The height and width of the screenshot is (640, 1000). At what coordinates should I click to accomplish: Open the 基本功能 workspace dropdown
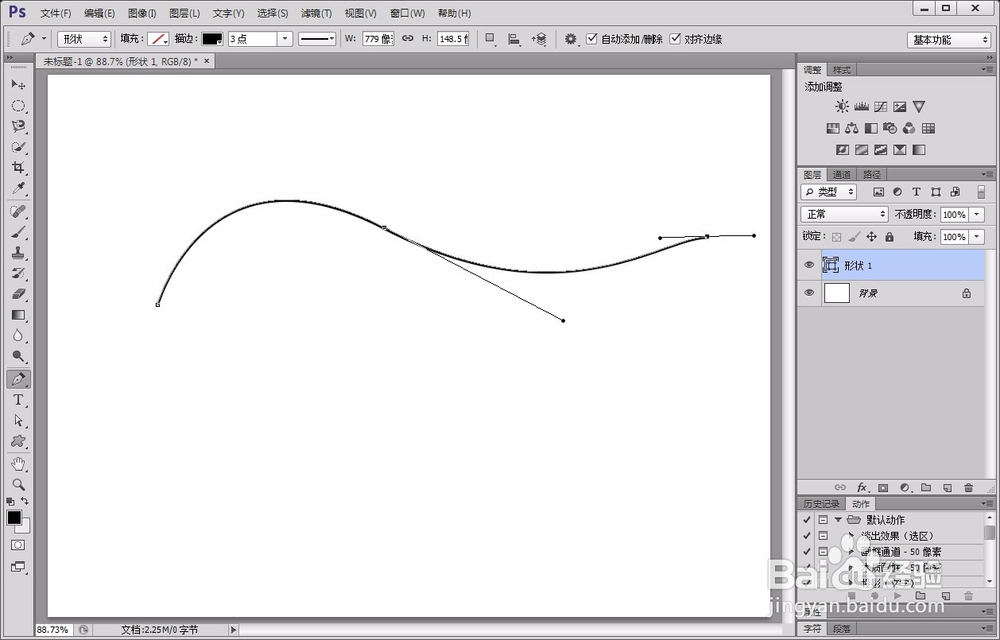948,40
